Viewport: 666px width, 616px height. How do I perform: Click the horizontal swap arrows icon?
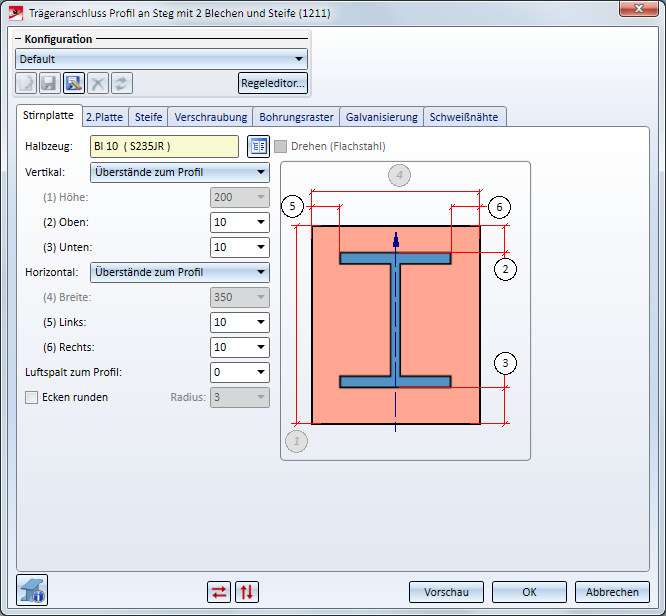218,591
